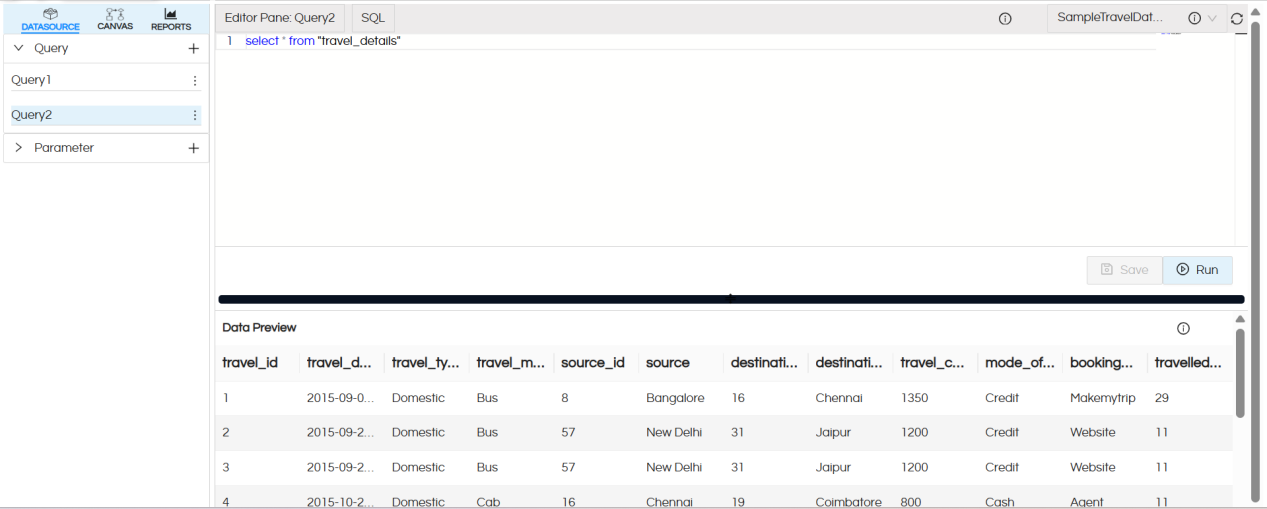Switch to the REPORTS section
Viewport: 1267px width, 509px height.
[x=171, y=19]
